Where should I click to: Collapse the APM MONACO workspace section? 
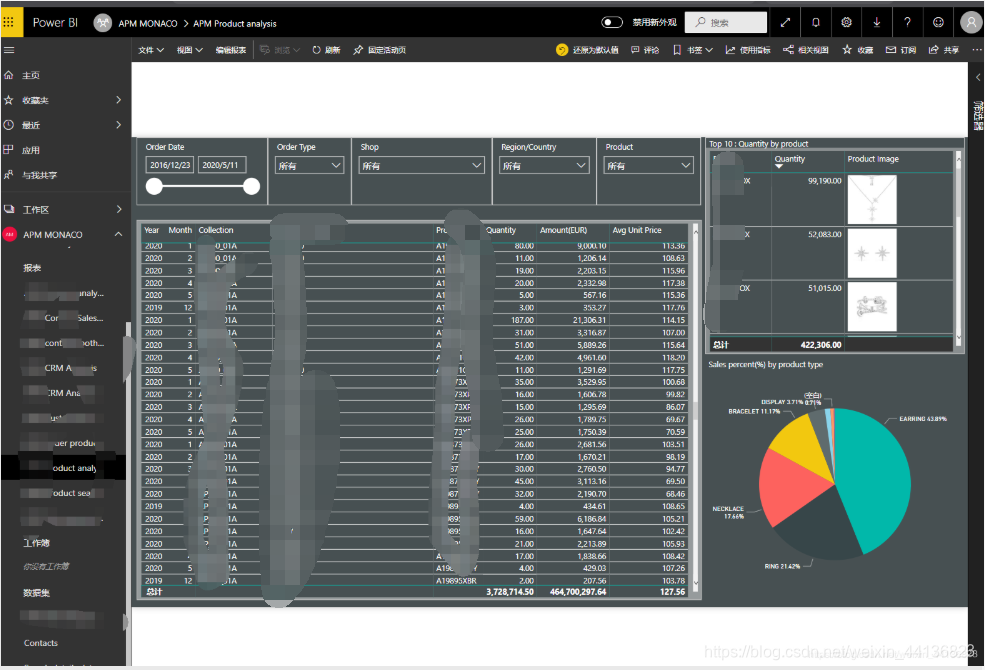(119, 234)
